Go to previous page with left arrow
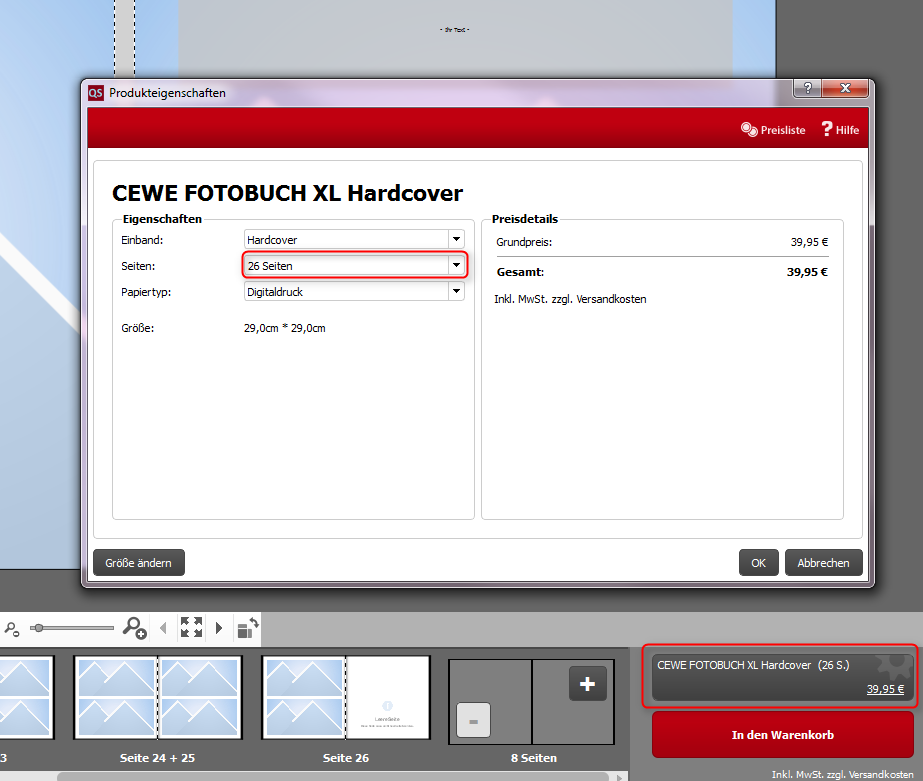 tap(164, 628)
